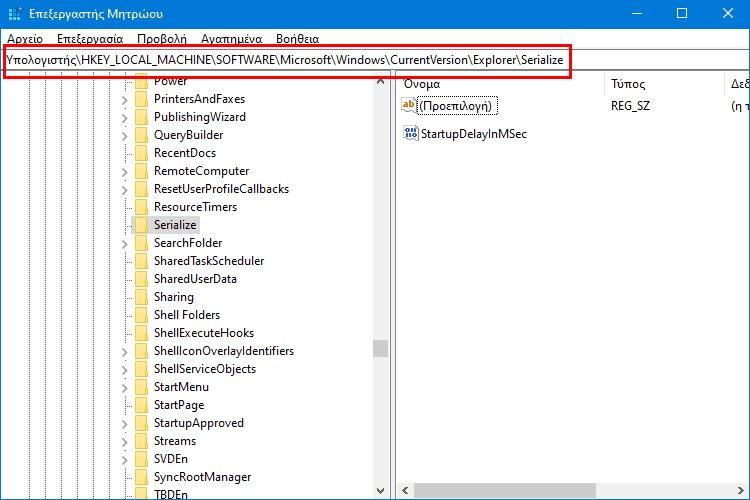Select the RemoteComputer folder icon
750x500 pixels.
(141, 171)
